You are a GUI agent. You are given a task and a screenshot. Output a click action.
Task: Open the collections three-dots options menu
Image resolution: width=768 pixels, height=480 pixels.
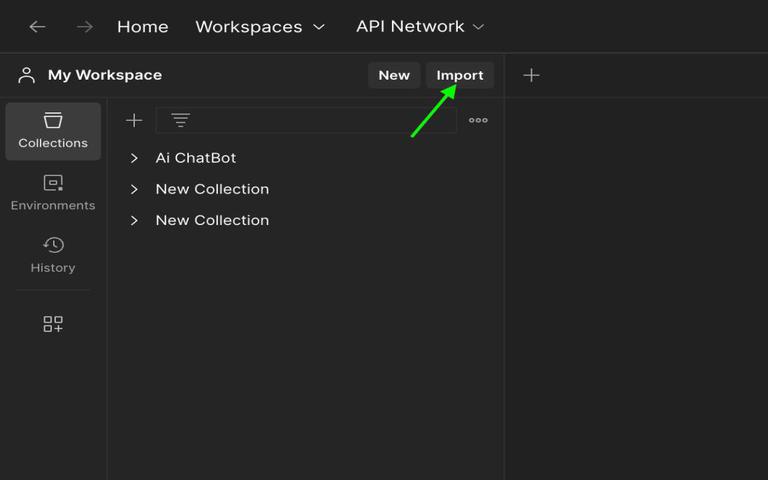pos(478,120)
